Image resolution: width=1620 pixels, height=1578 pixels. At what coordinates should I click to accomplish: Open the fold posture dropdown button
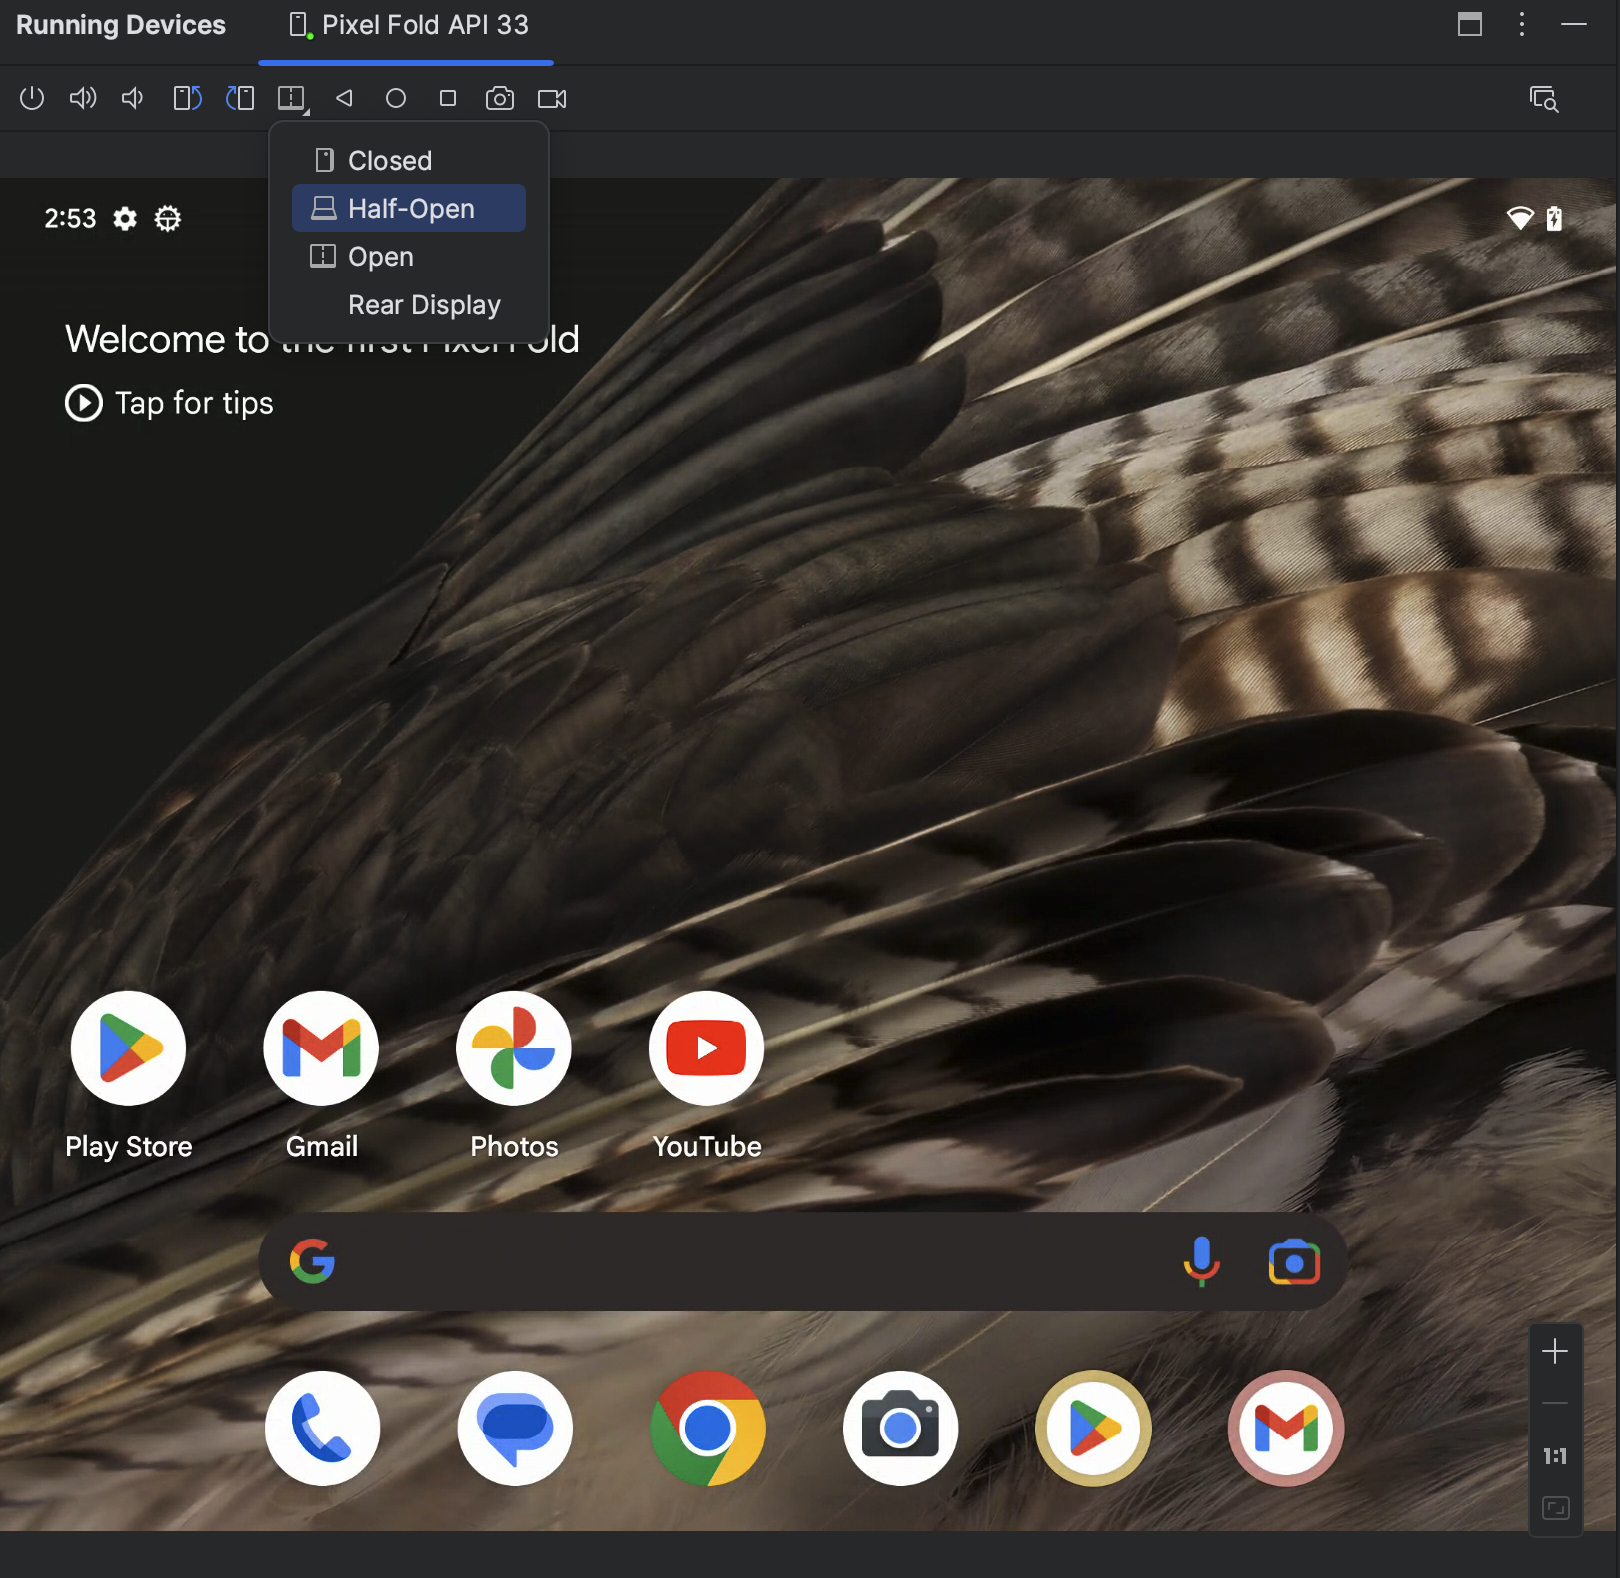tap(292, 98)
